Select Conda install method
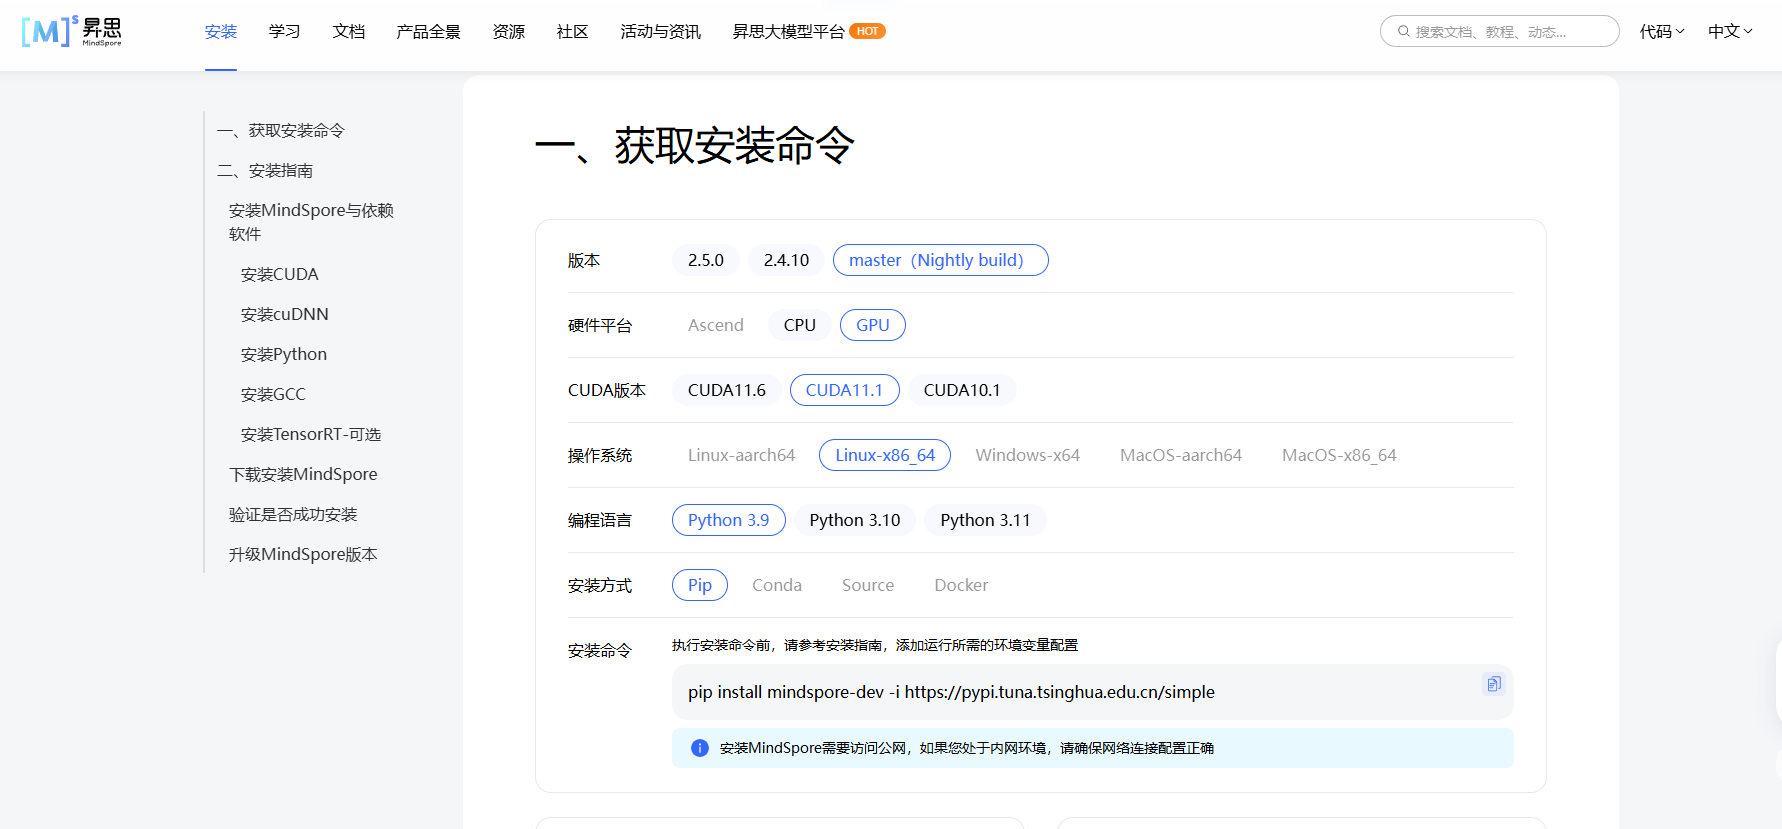Viewport: 1782px width, 829px height. 777,585
